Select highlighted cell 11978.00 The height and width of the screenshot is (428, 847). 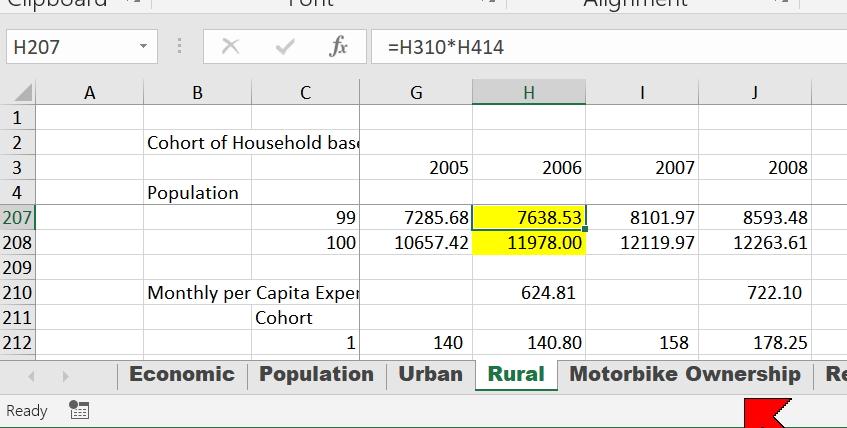[x=529, y=242]
